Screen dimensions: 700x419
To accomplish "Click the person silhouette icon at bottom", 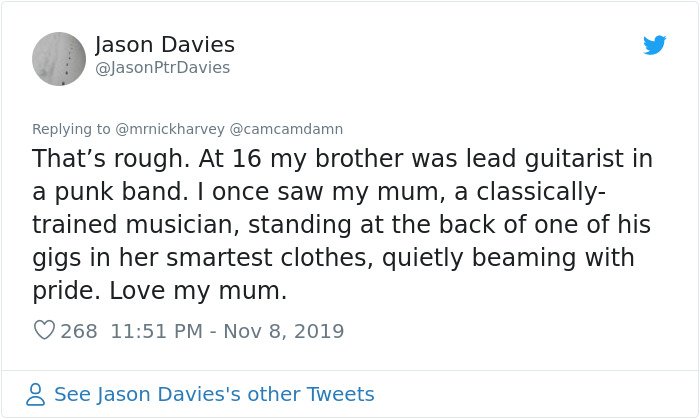I will (35, 394).
